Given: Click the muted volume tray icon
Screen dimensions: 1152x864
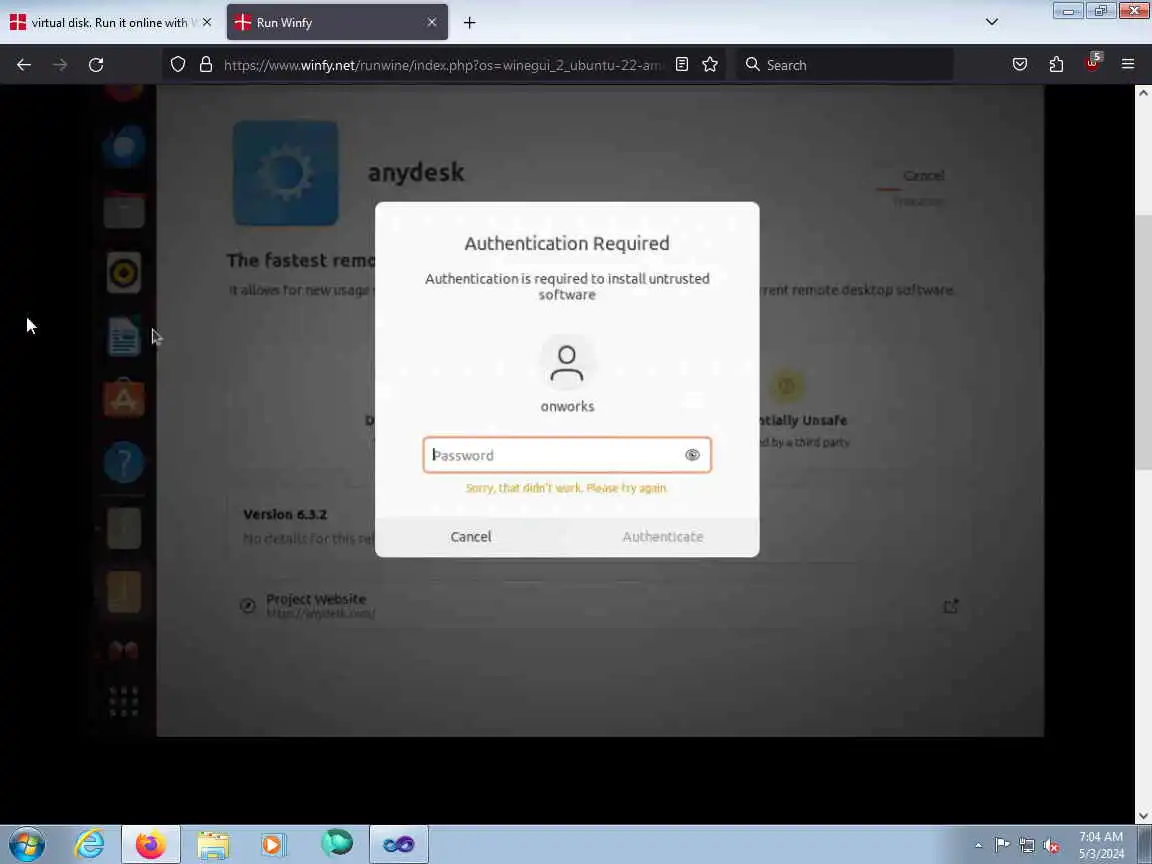Looking at the screenshot, I should point(1051,846).
